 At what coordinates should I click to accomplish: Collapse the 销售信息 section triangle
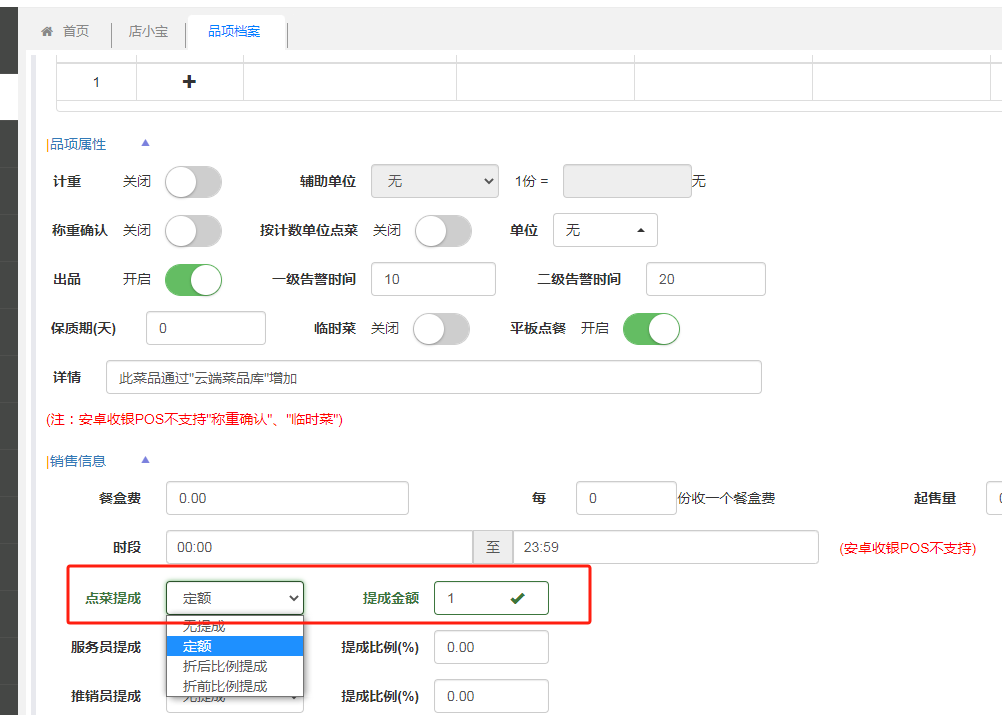(x=145, y=460)
